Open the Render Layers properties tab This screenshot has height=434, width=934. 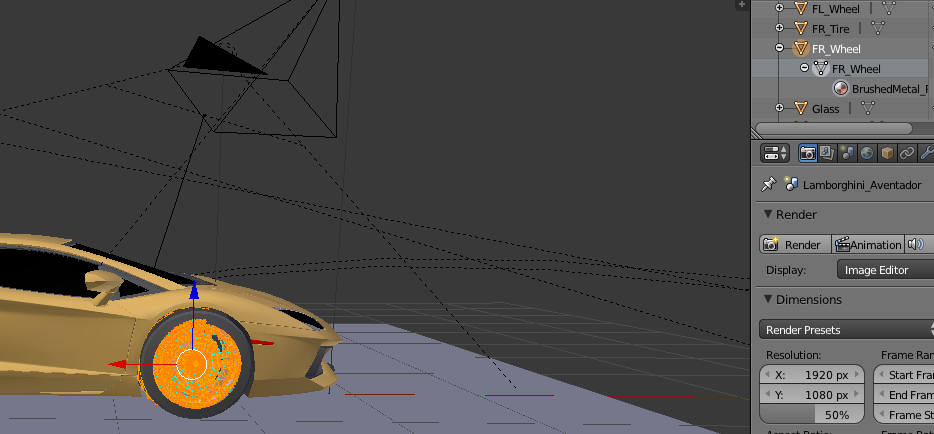(x=827, y=153)
